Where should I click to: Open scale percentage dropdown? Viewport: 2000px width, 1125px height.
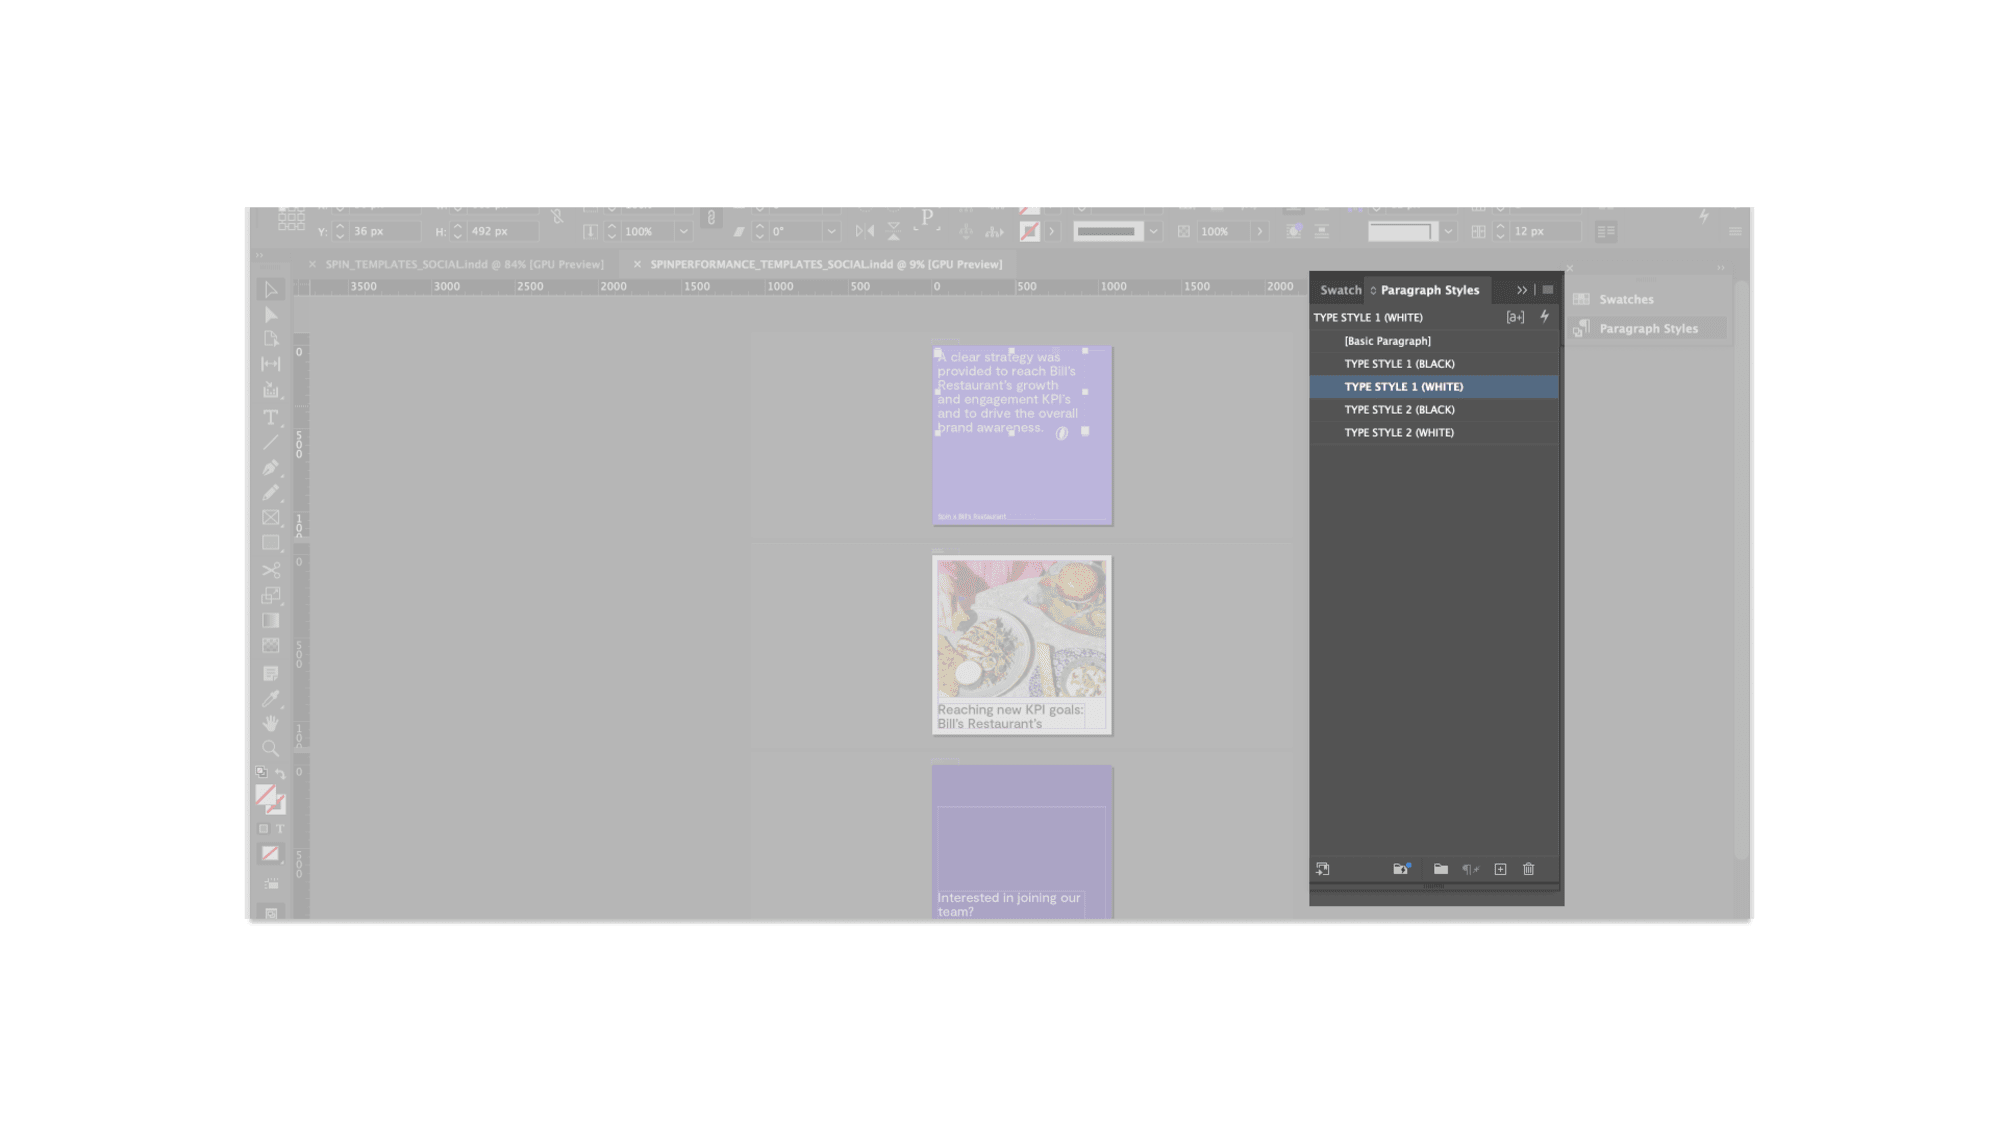[684, 232]
